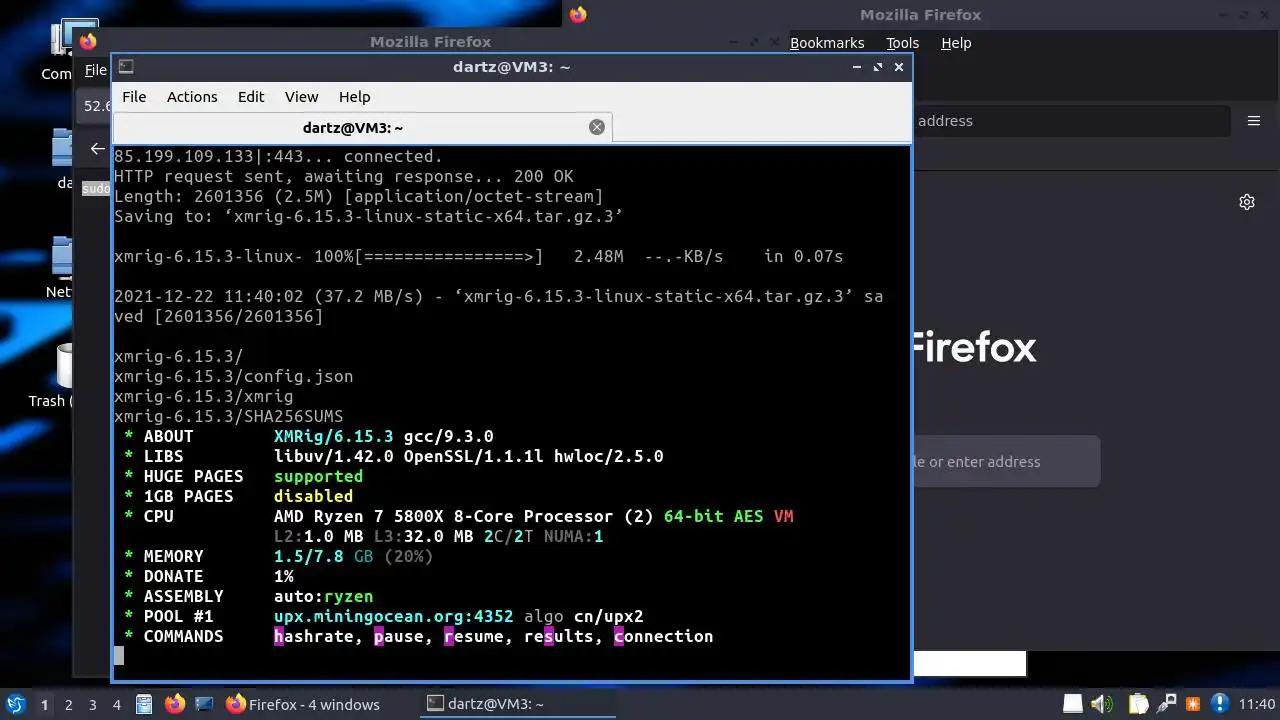Launch file manager from taskbar
This screenshot has height=720, width=1280.
[x=144, y=704]
